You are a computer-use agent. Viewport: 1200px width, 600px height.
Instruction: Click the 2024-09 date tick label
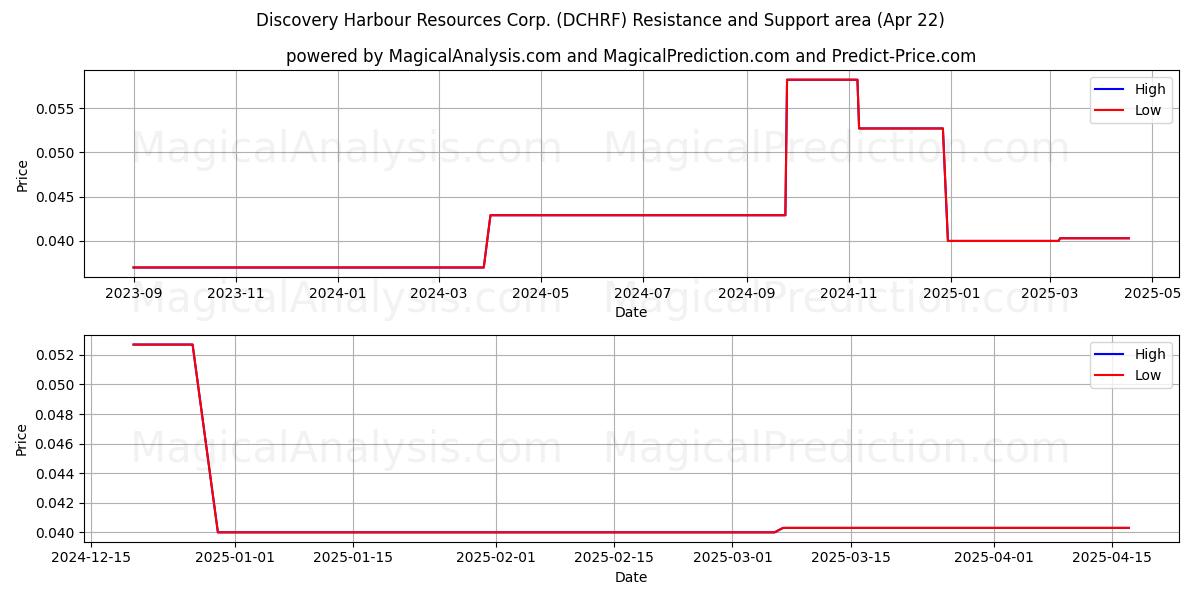click(746, 294)
